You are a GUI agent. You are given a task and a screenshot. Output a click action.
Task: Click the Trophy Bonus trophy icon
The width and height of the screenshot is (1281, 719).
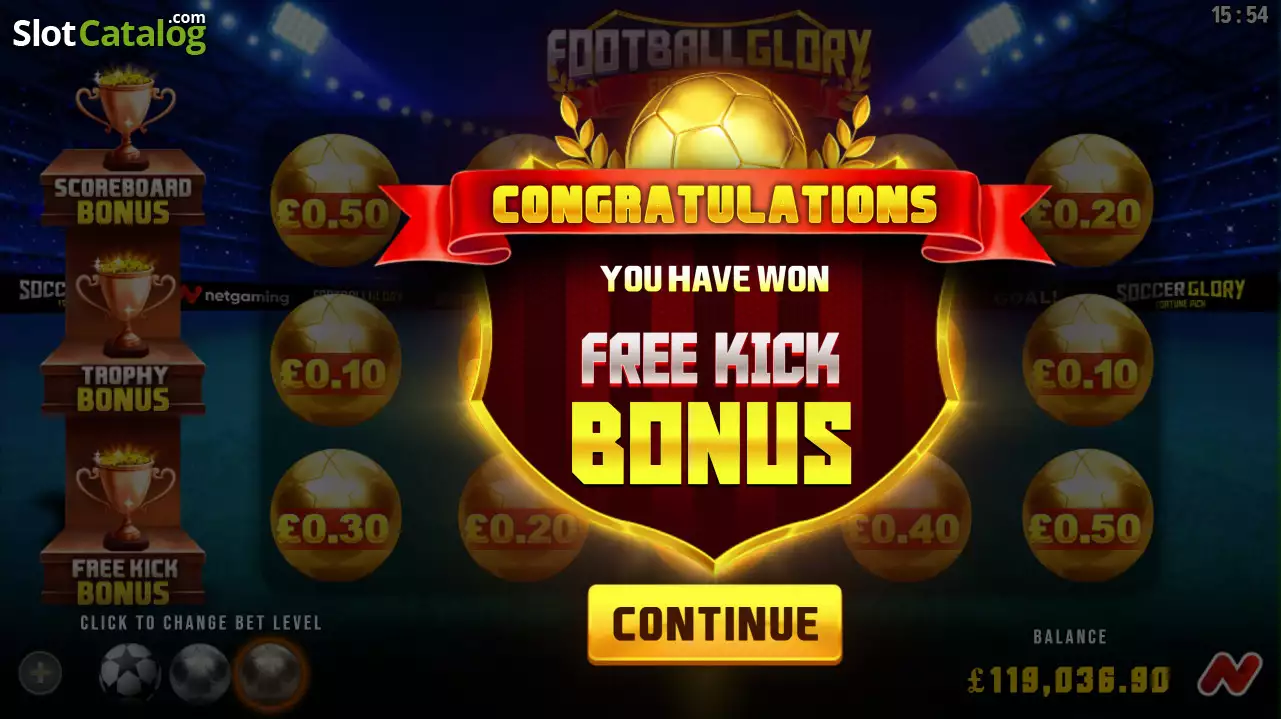pos(126,306)
